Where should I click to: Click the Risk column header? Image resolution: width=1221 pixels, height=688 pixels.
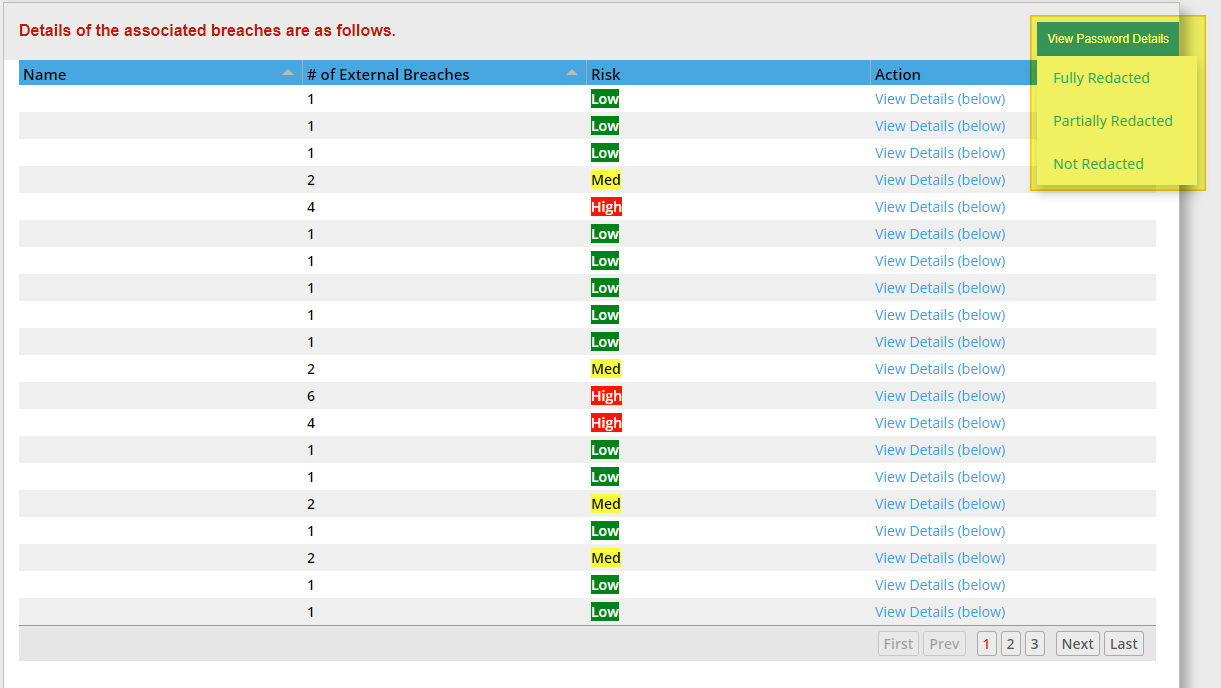(x=728, y=73)
